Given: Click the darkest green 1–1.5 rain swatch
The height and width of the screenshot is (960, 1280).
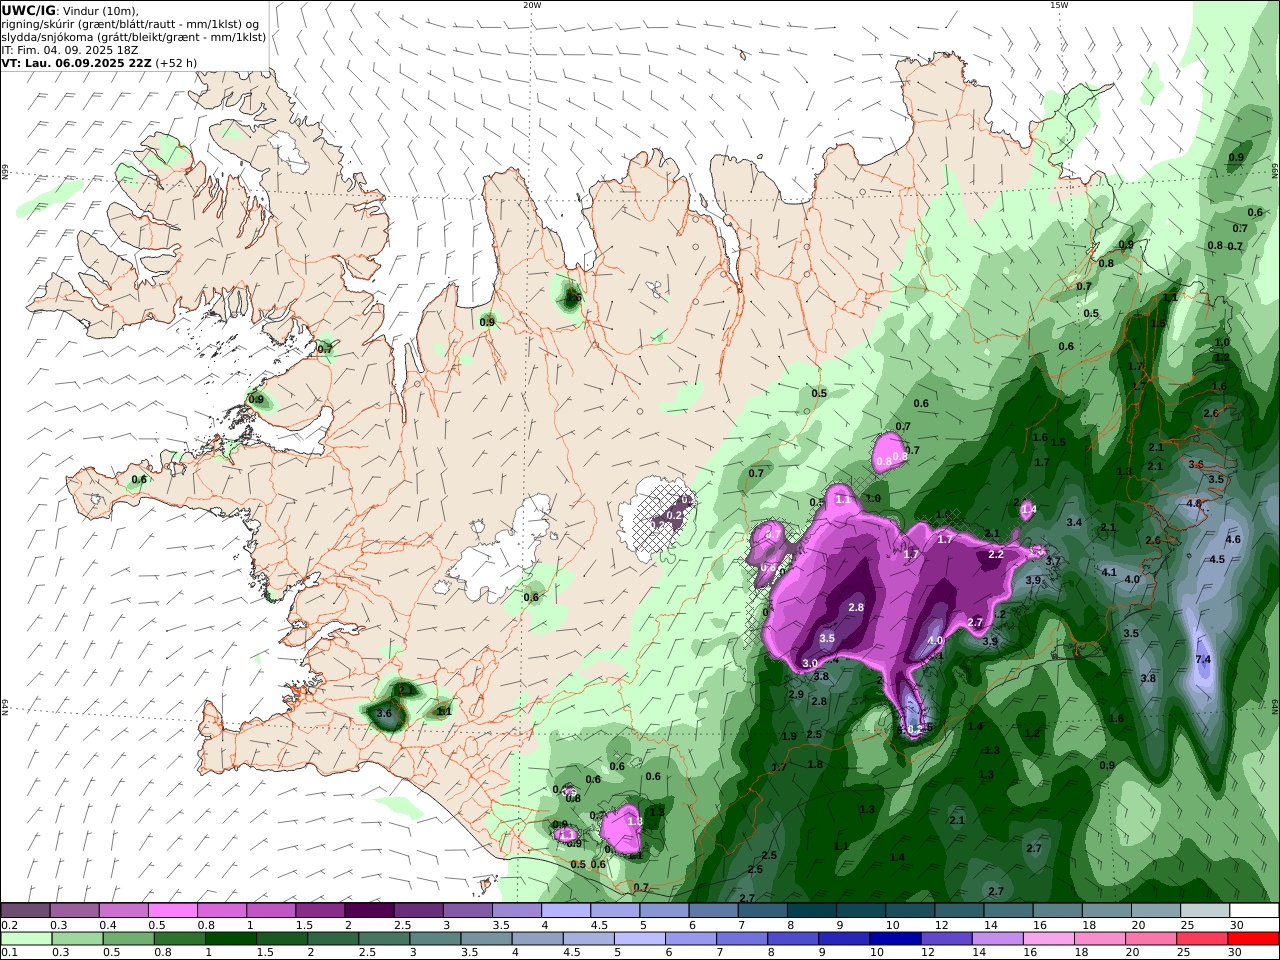Looking at the screenshot, I should [x=230, y=939].
